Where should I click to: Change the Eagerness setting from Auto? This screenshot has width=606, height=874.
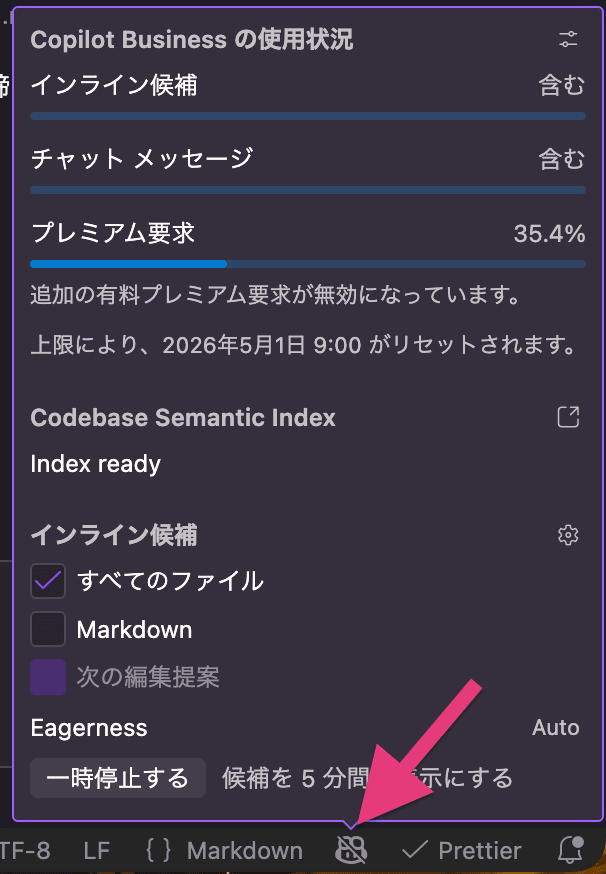[555, 728]
